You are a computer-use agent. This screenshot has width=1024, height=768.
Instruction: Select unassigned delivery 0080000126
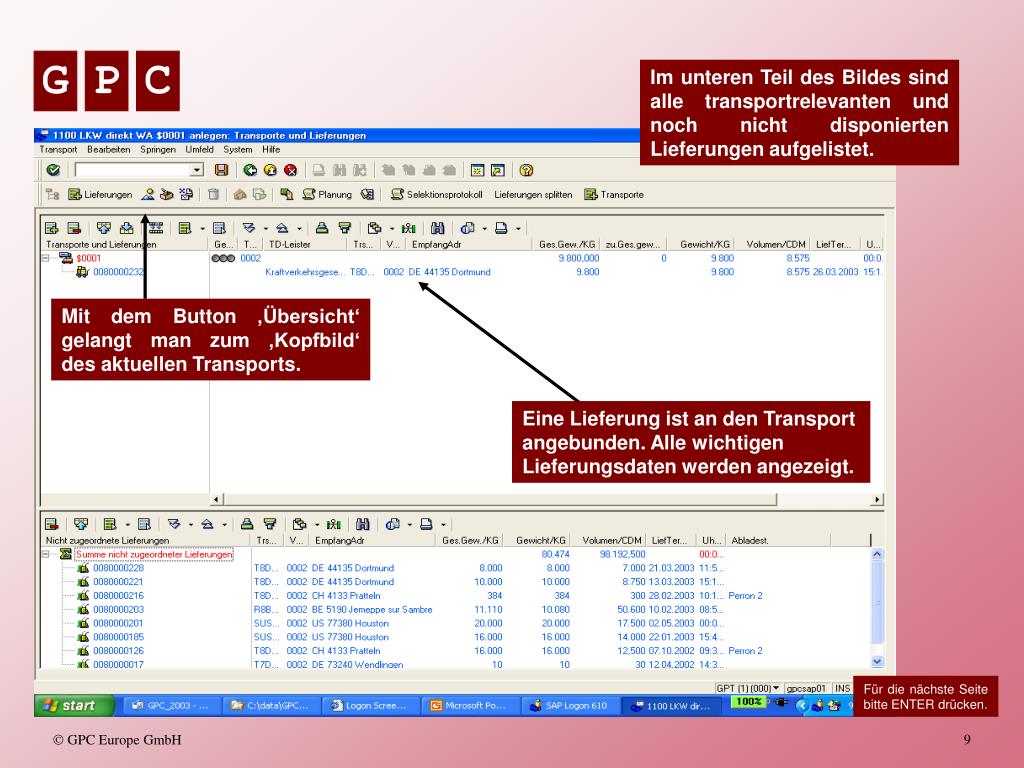pos(118,650)
